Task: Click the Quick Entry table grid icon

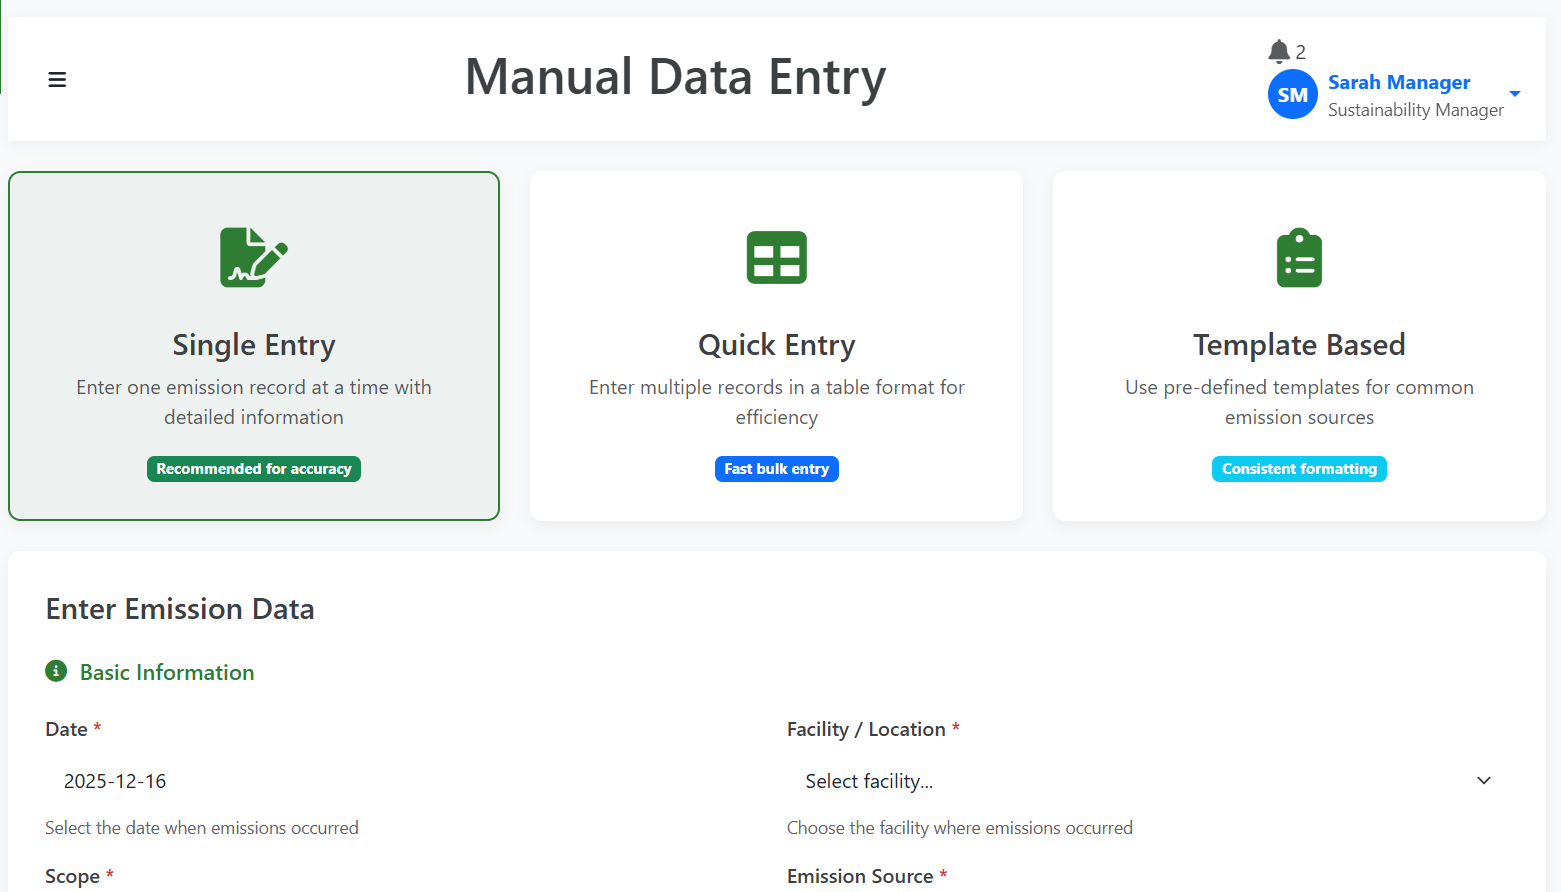Action: click(776, 257)
